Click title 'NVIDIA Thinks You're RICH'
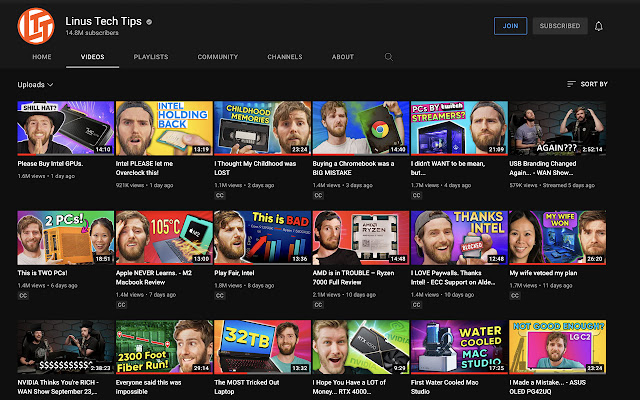Screen dimensions: 640x400 pos(58,387)
